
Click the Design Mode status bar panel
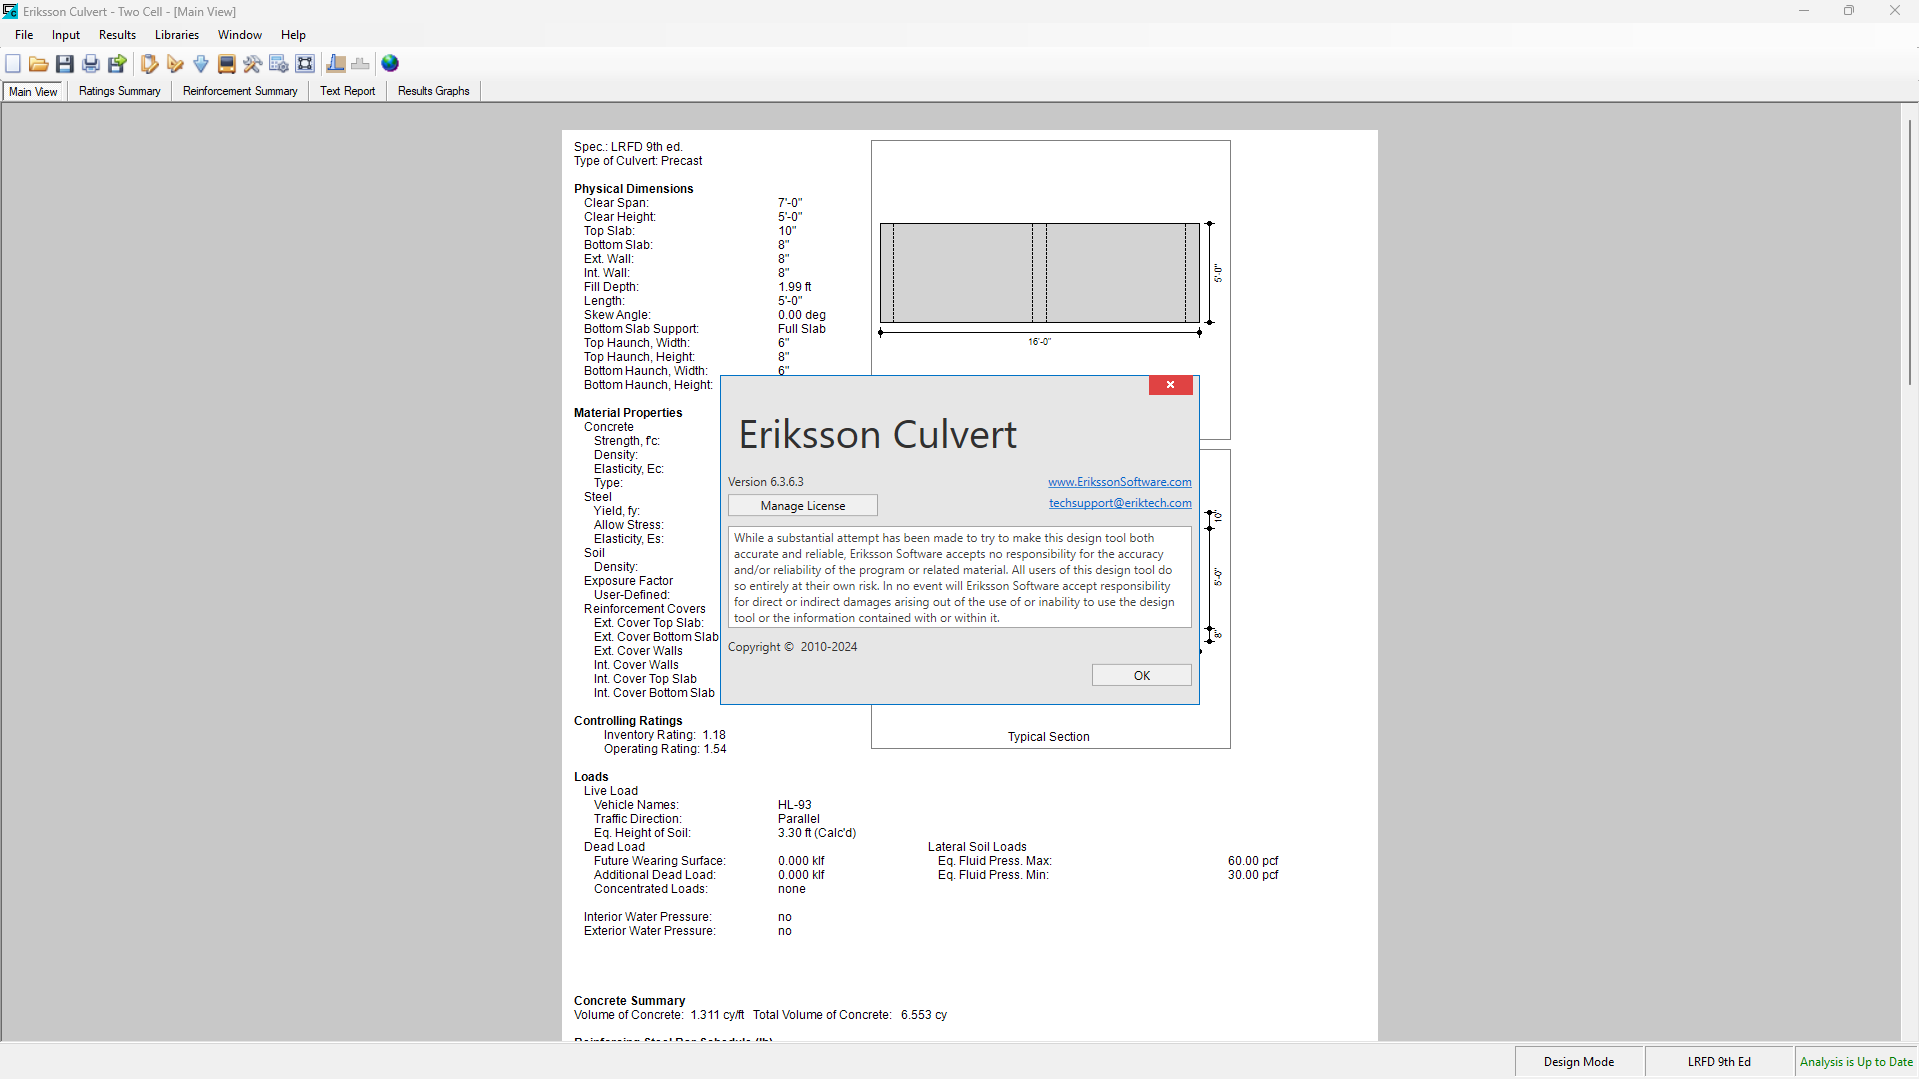point(1579,1062)
